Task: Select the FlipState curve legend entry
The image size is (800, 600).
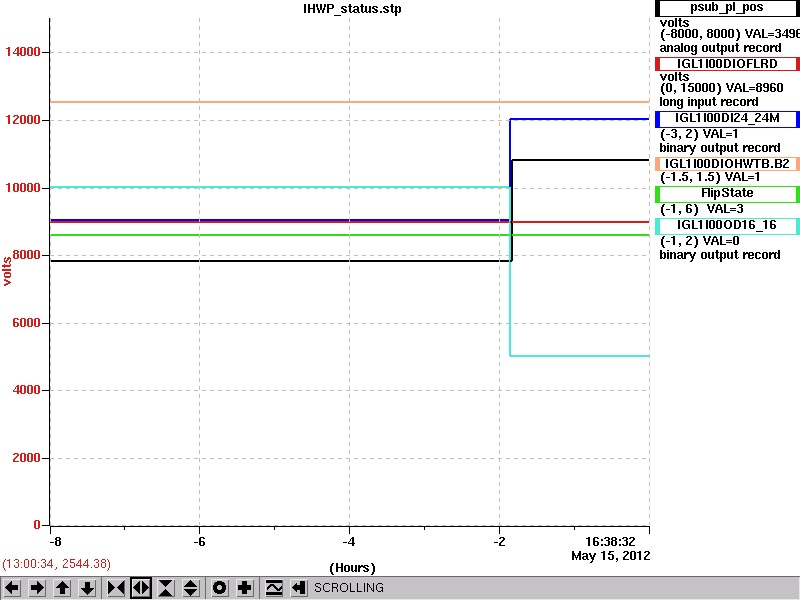Action: coord(727,193)
